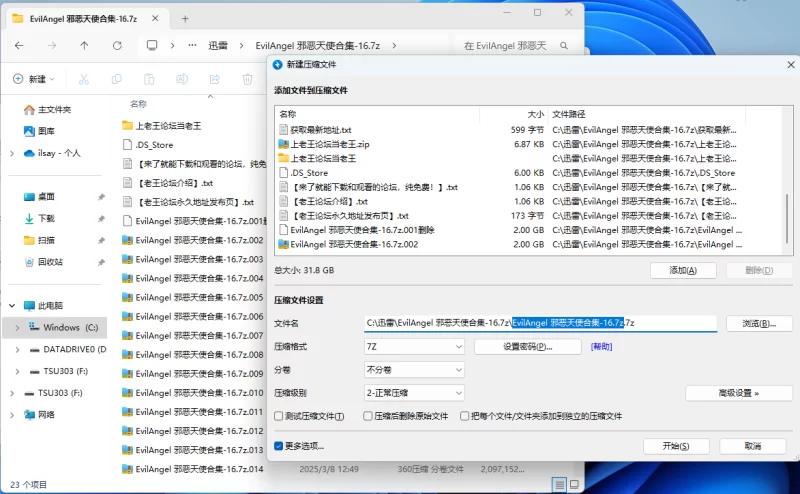Open the 压缩格式 7Z dropdown
Screen dimensions: 800x494
click(414, 347)
